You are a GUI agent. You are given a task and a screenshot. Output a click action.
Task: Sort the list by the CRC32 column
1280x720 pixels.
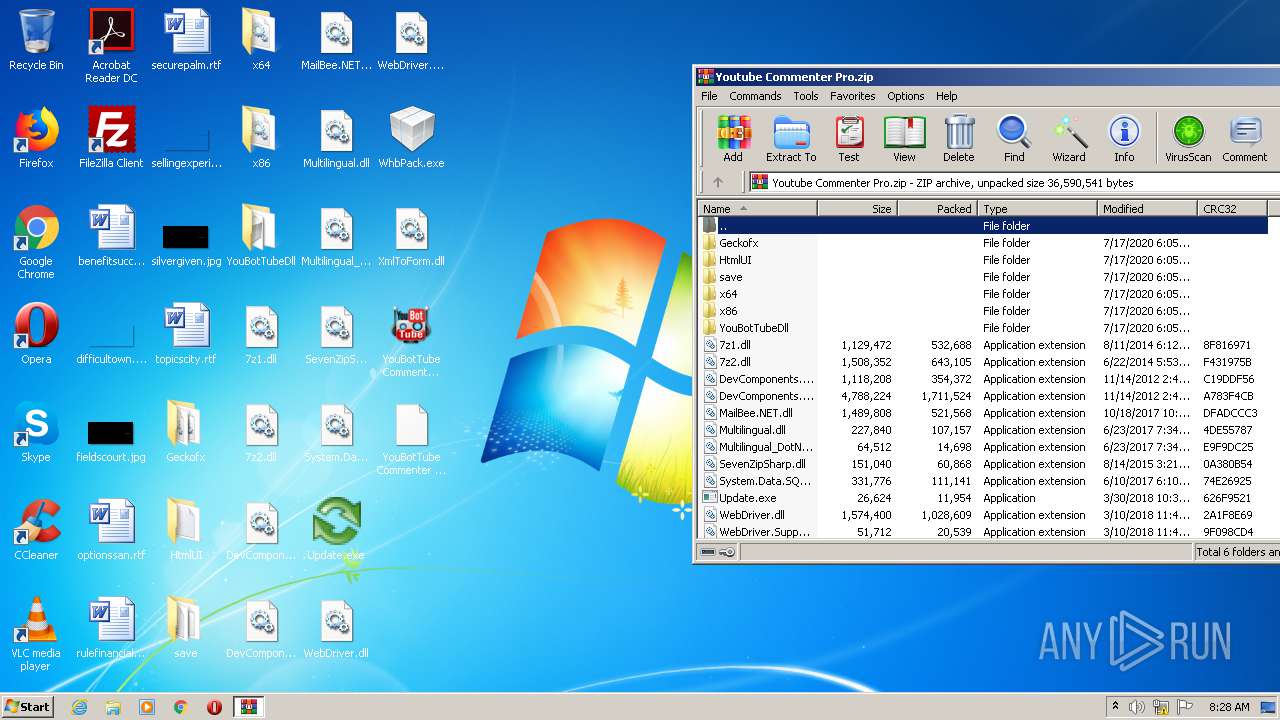1232,208
